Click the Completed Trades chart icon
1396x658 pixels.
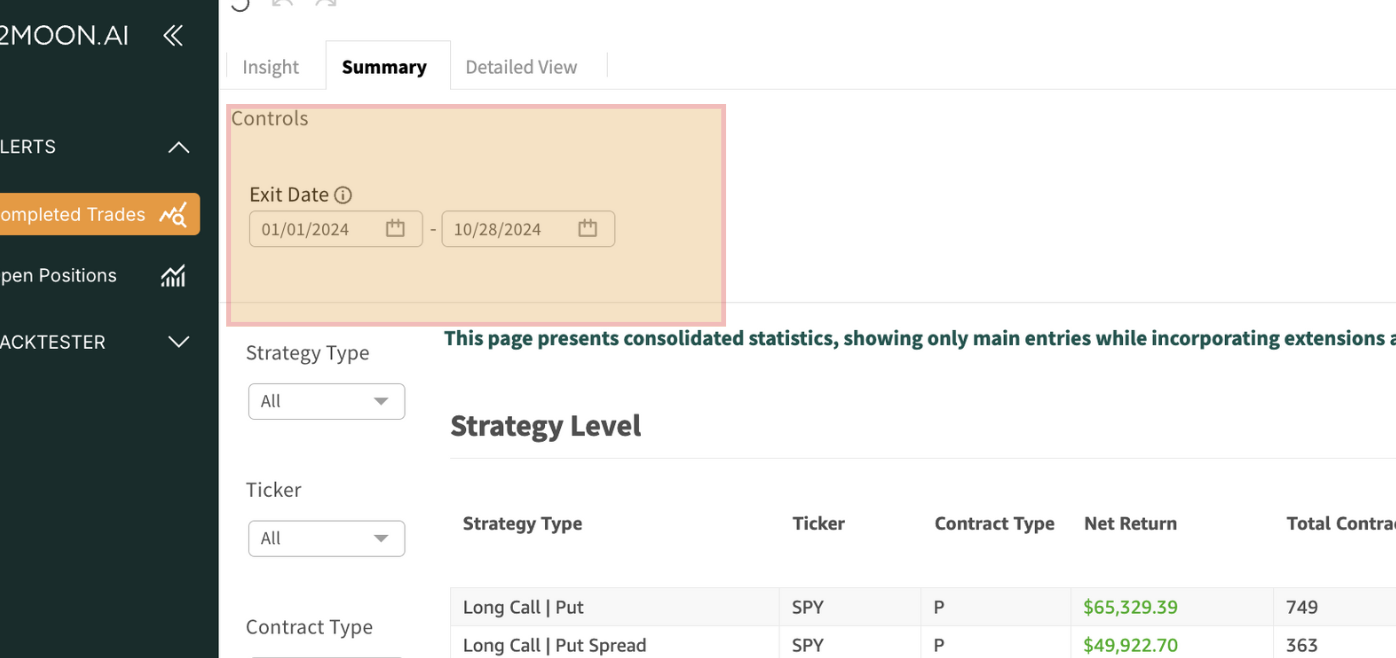coord(173,214)
